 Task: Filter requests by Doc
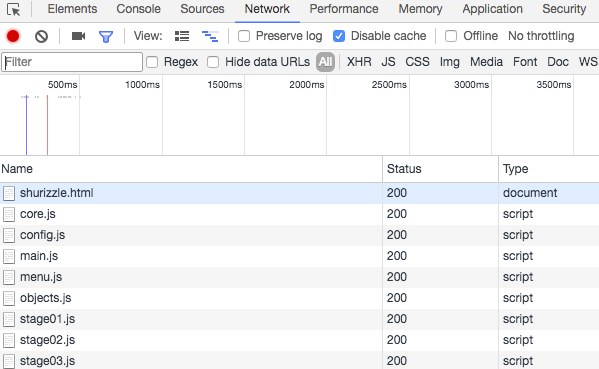[x=558, y=62]
